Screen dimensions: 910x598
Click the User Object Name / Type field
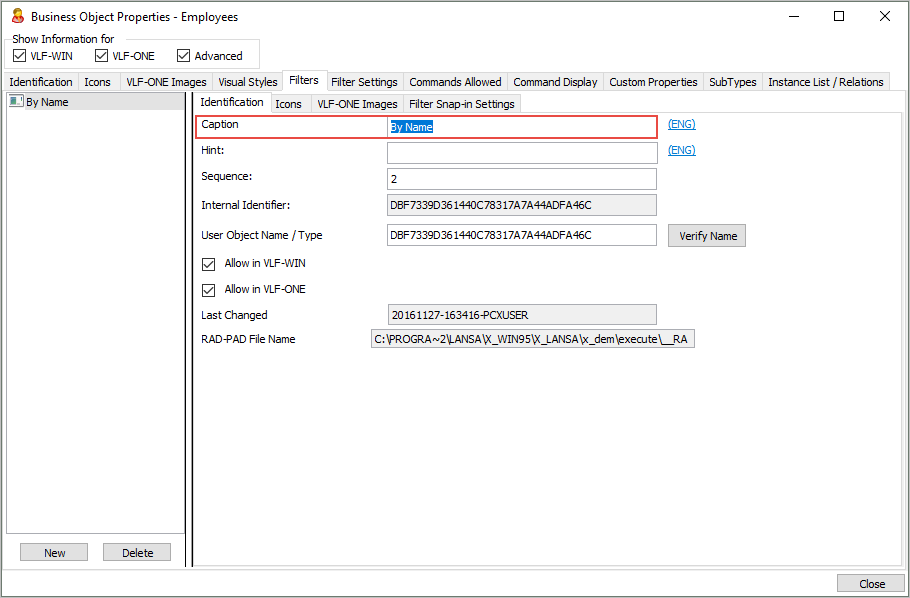522,235
